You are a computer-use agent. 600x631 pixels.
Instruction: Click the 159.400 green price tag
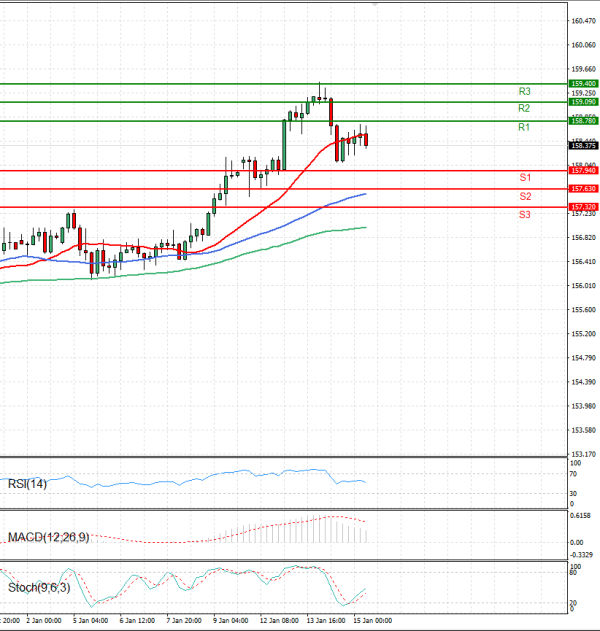583,83
